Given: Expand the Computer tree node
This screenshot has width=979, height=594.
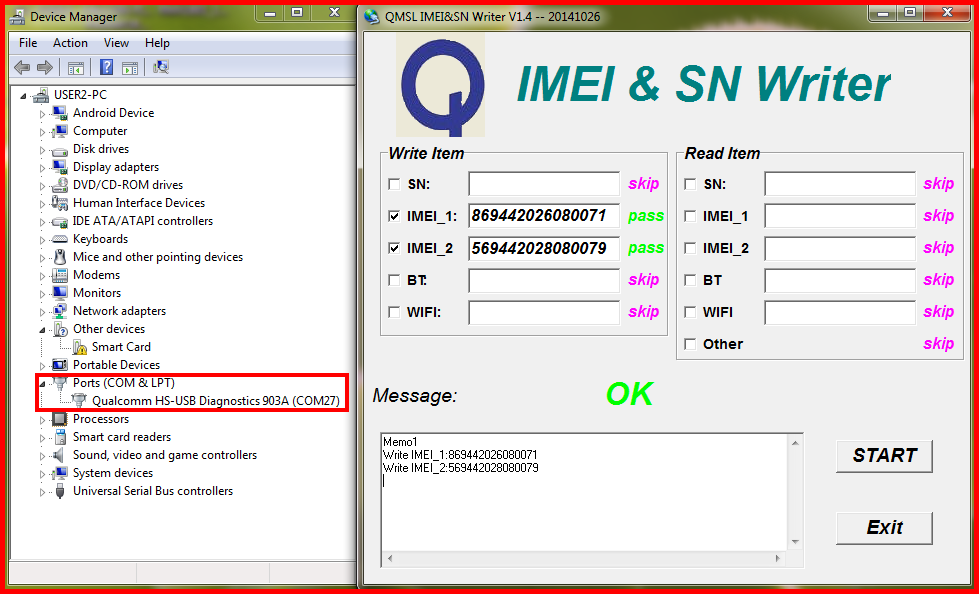Looking at the screenshot, I should pyautogui.click(x=42, y=132).
